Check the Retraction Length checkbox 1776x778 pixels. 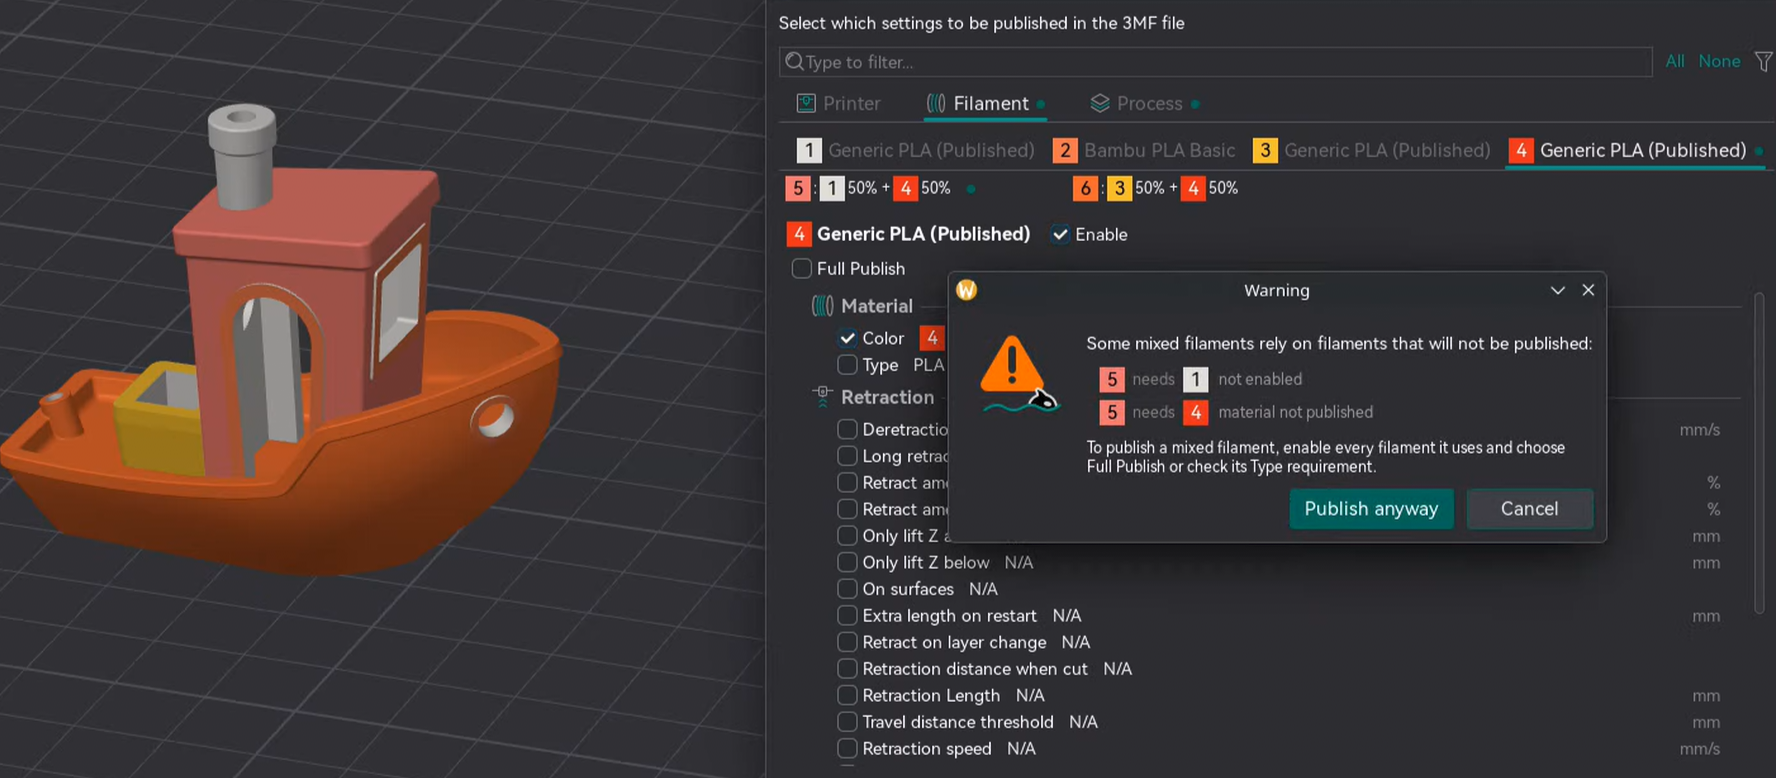click(x=847, y=695)
